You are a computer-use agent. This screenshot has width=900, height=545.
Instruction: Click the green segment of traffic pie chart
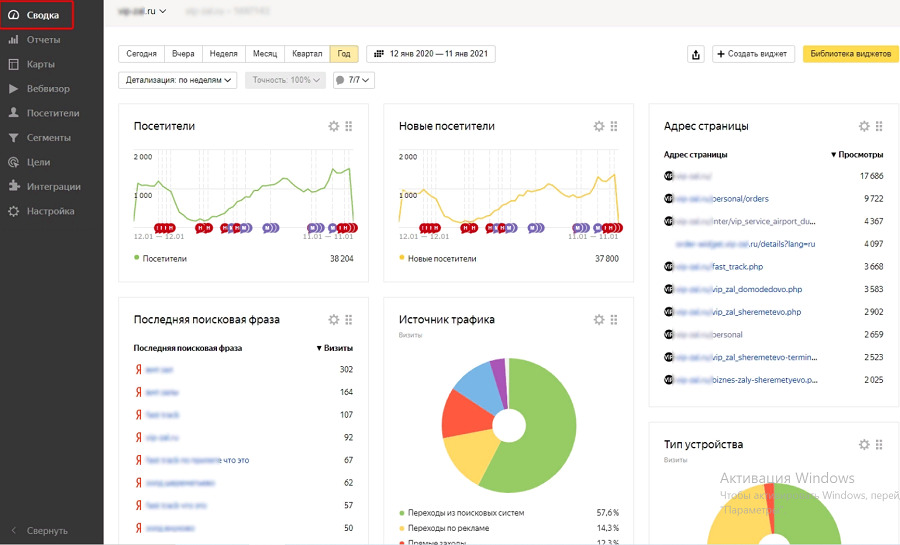pyautogui.click(x=540, y=425)
